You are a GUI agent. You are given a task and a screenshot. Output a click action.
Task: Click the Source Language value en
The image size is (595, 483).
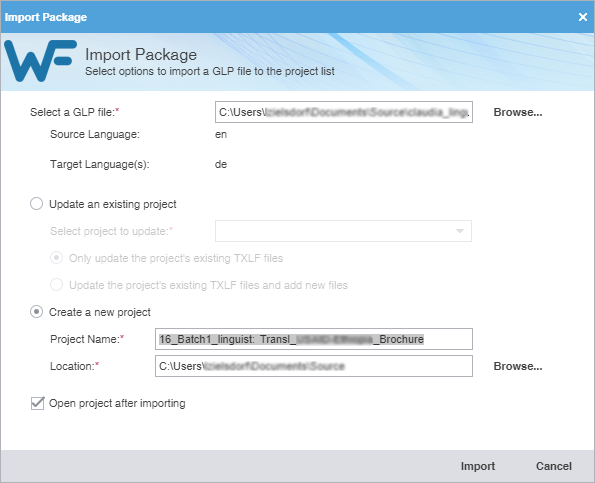(x=221, y=134)
